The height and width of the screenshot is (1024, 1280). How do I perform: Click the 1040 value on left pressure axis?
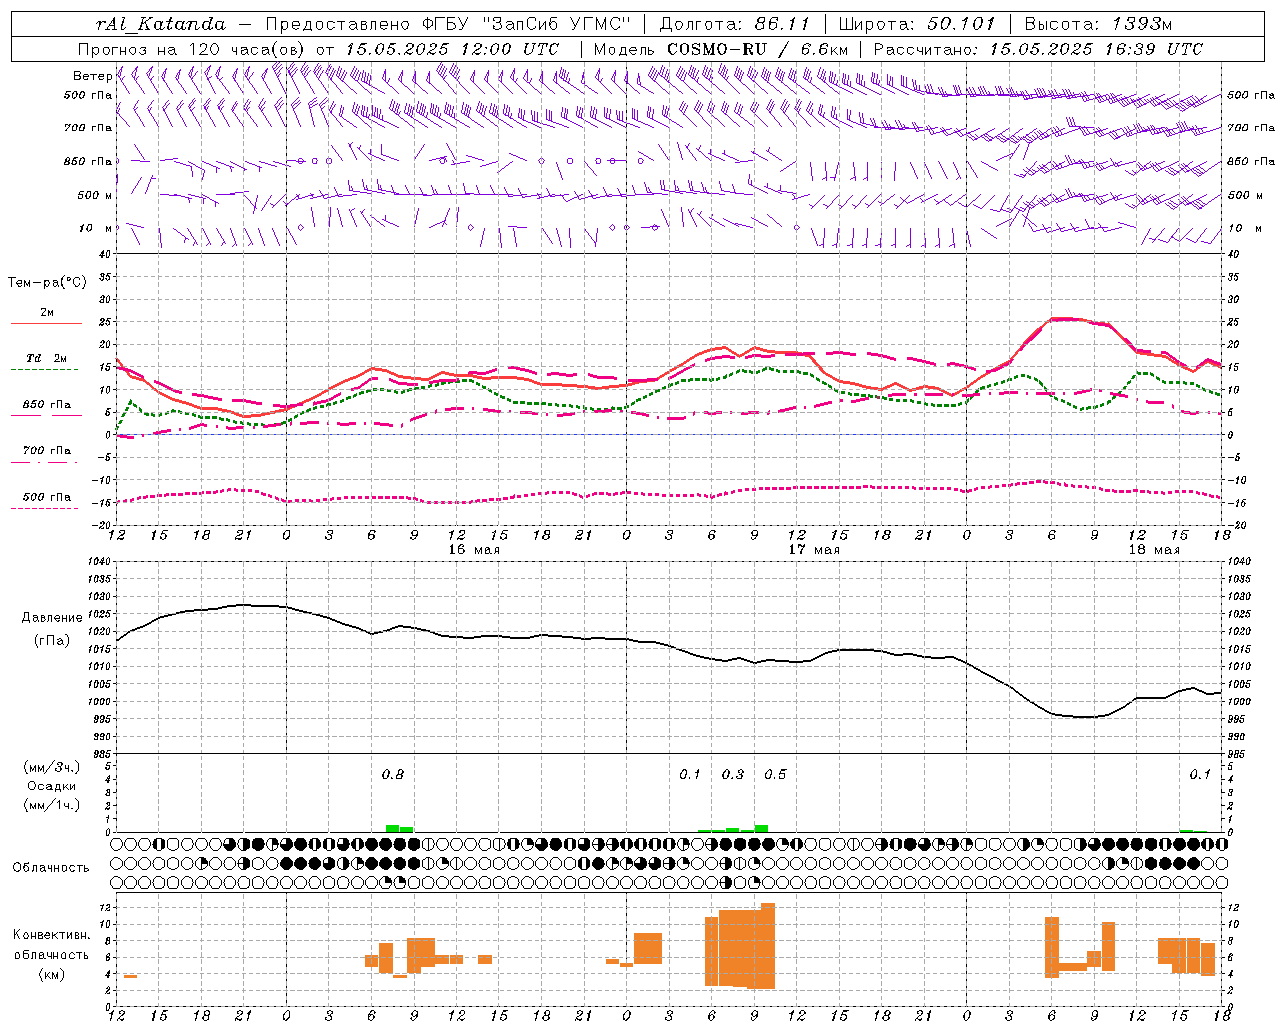(x=98, y=562)
